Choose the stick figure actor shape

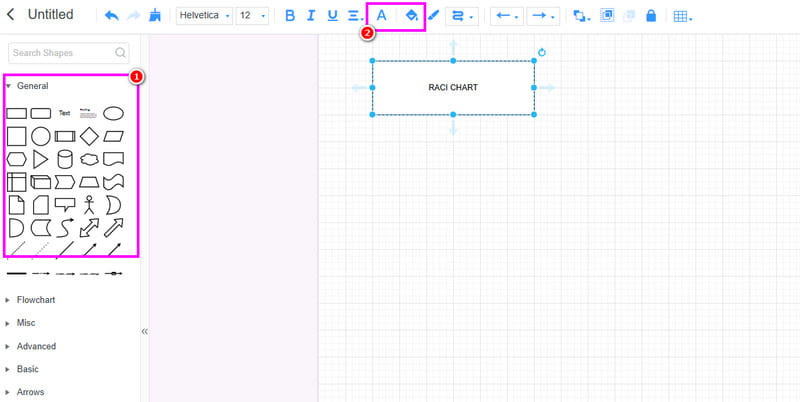(x=89, y=205)
